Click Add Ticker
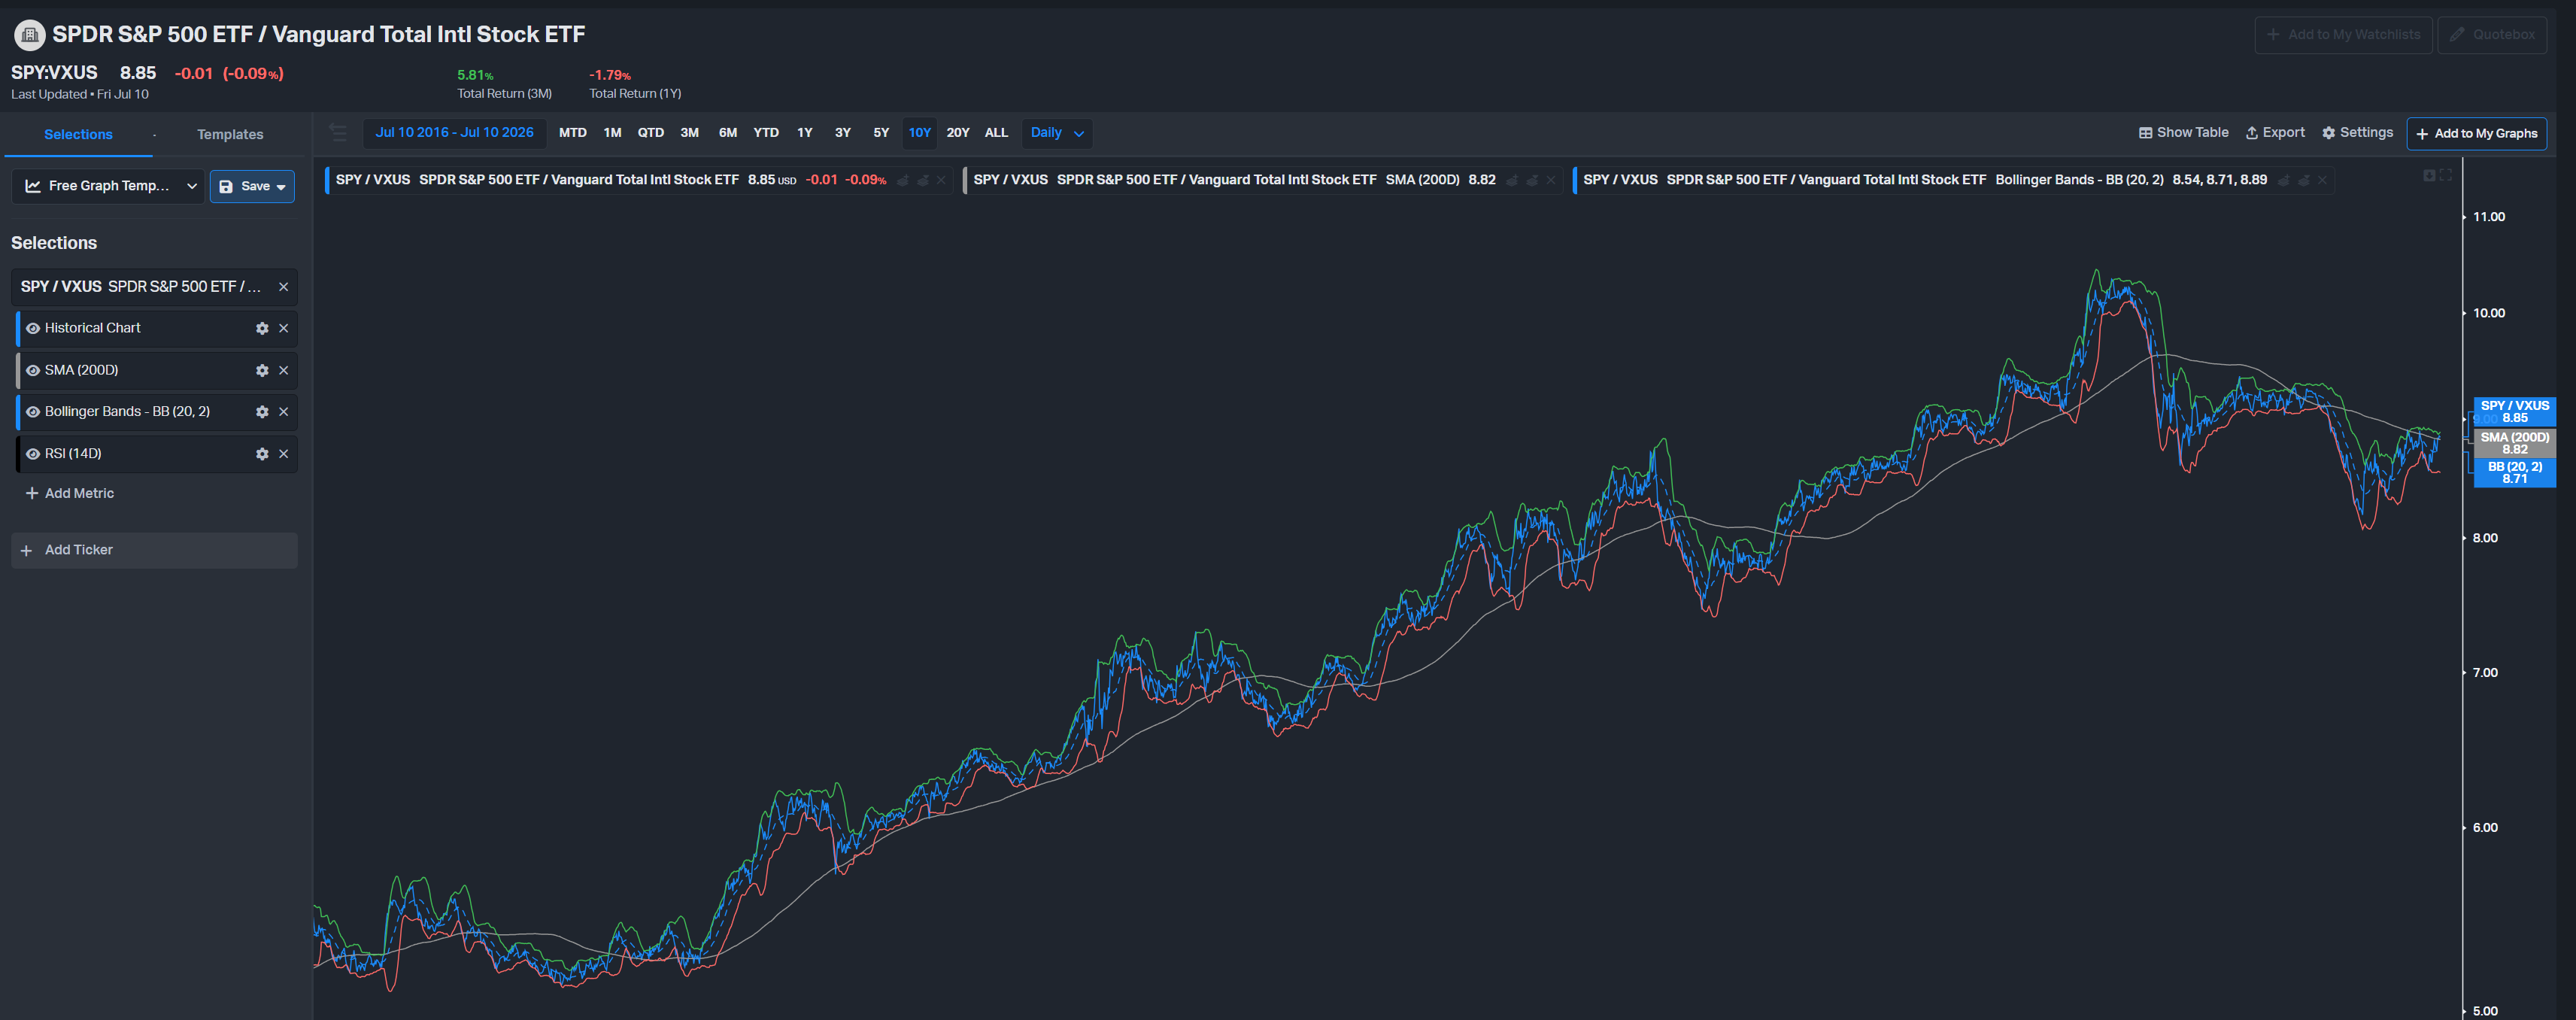This screenshot has height=1020, width=2576. point(154,551)
